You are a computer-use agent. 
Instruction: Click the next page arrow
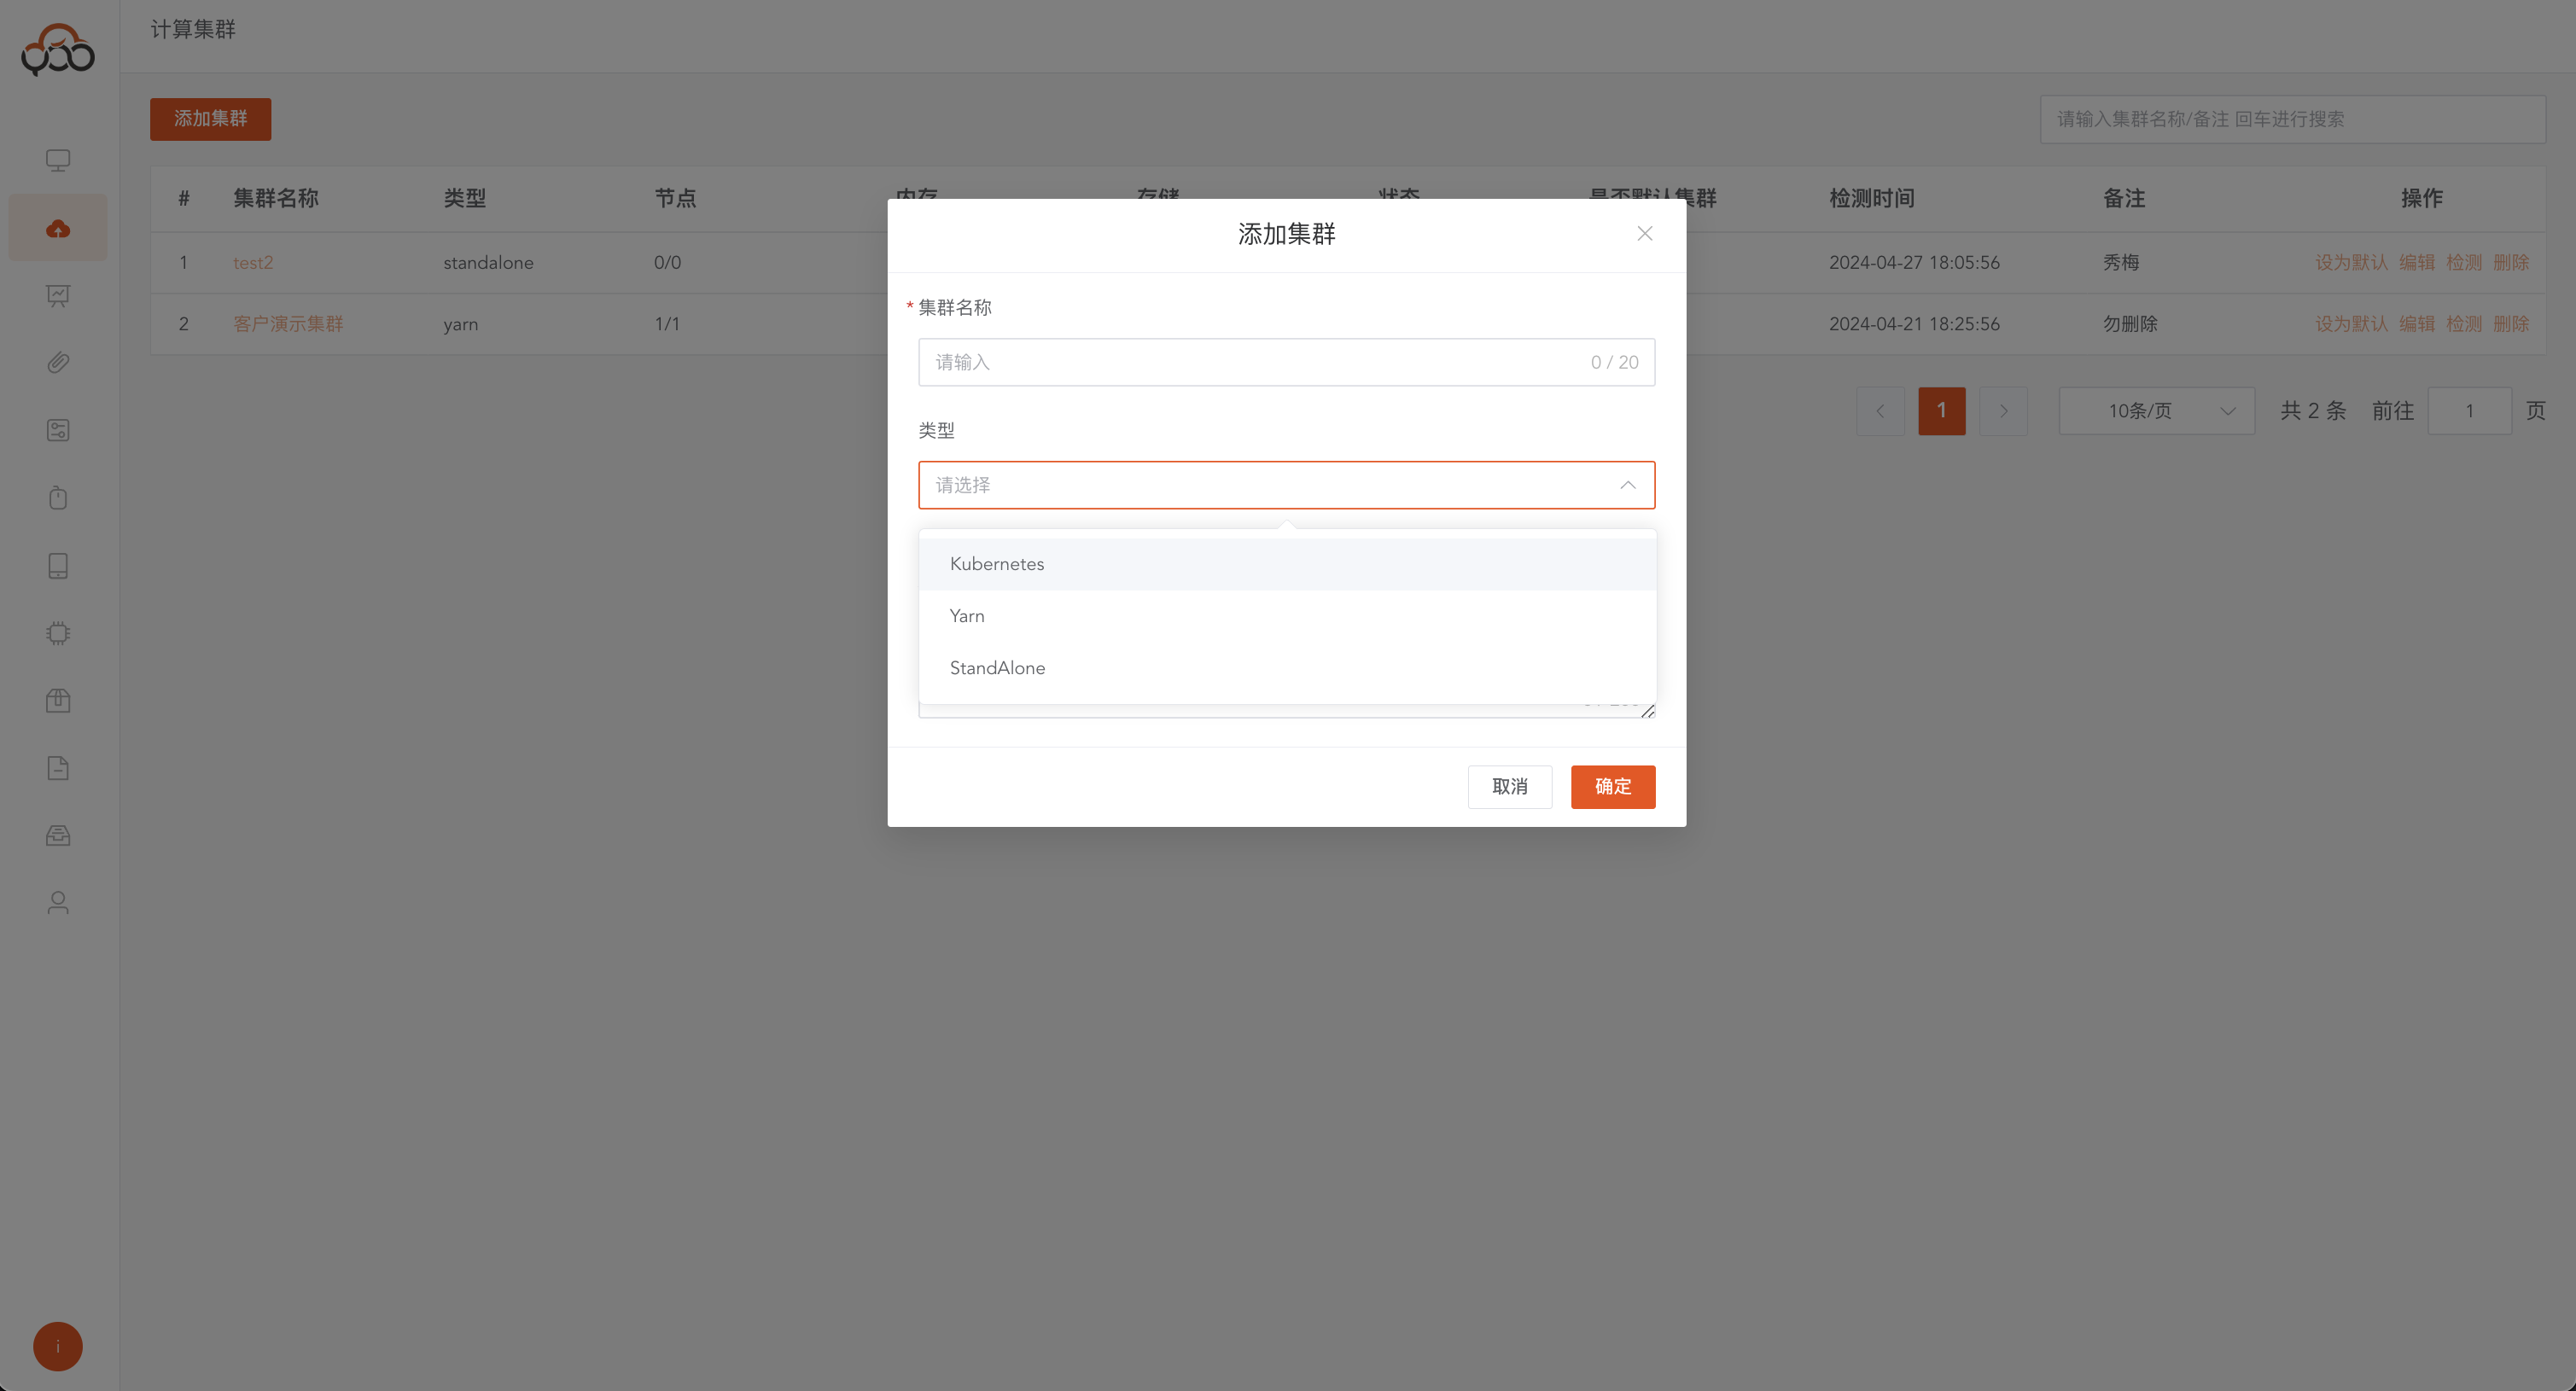coord(2003,411)
